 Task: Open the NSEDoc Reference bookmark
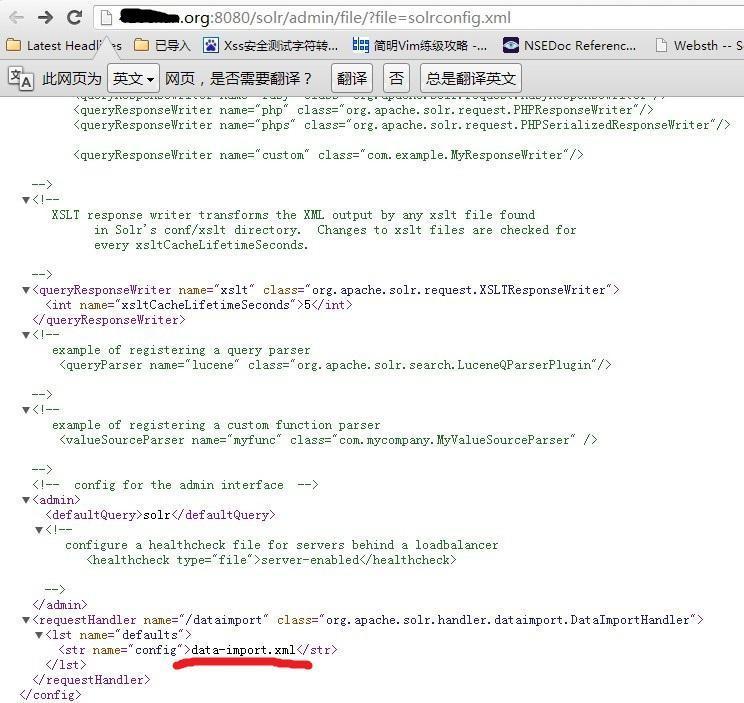click(569, 46)
